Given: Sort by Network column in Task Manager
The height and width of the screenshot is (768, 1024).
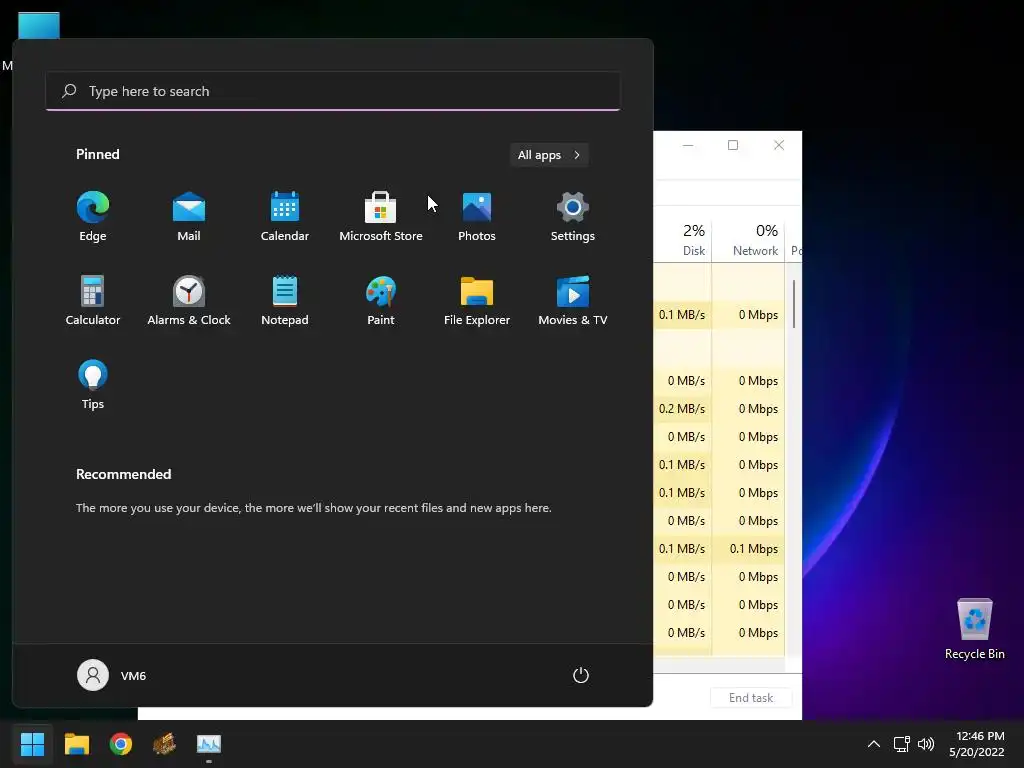Looking at the screenshot, I should point(749,240).
